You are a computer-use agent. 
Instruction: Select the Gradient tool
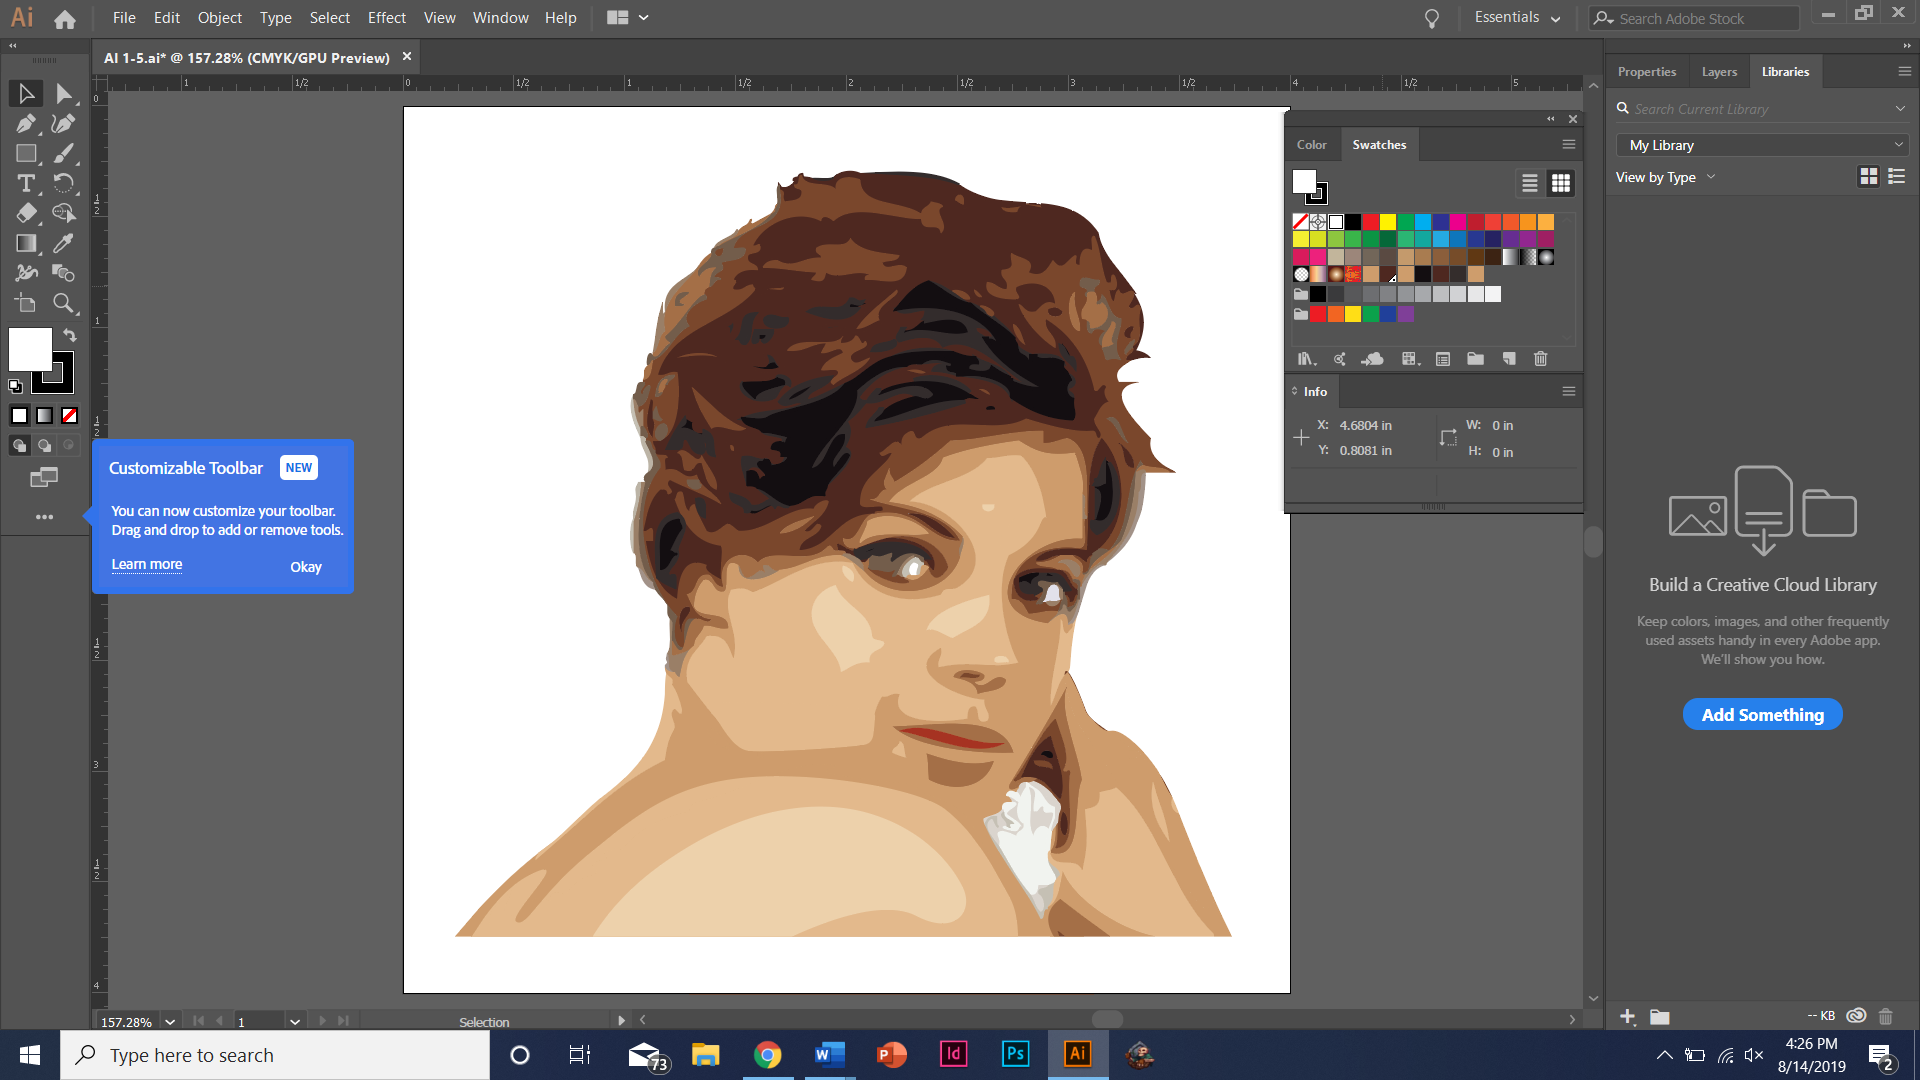coord(26,243)
